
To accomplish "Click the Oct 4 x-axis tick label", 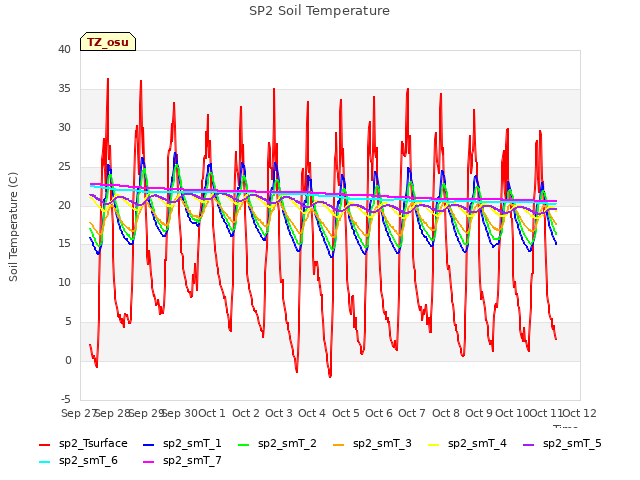I will click(x=312, y=413).
